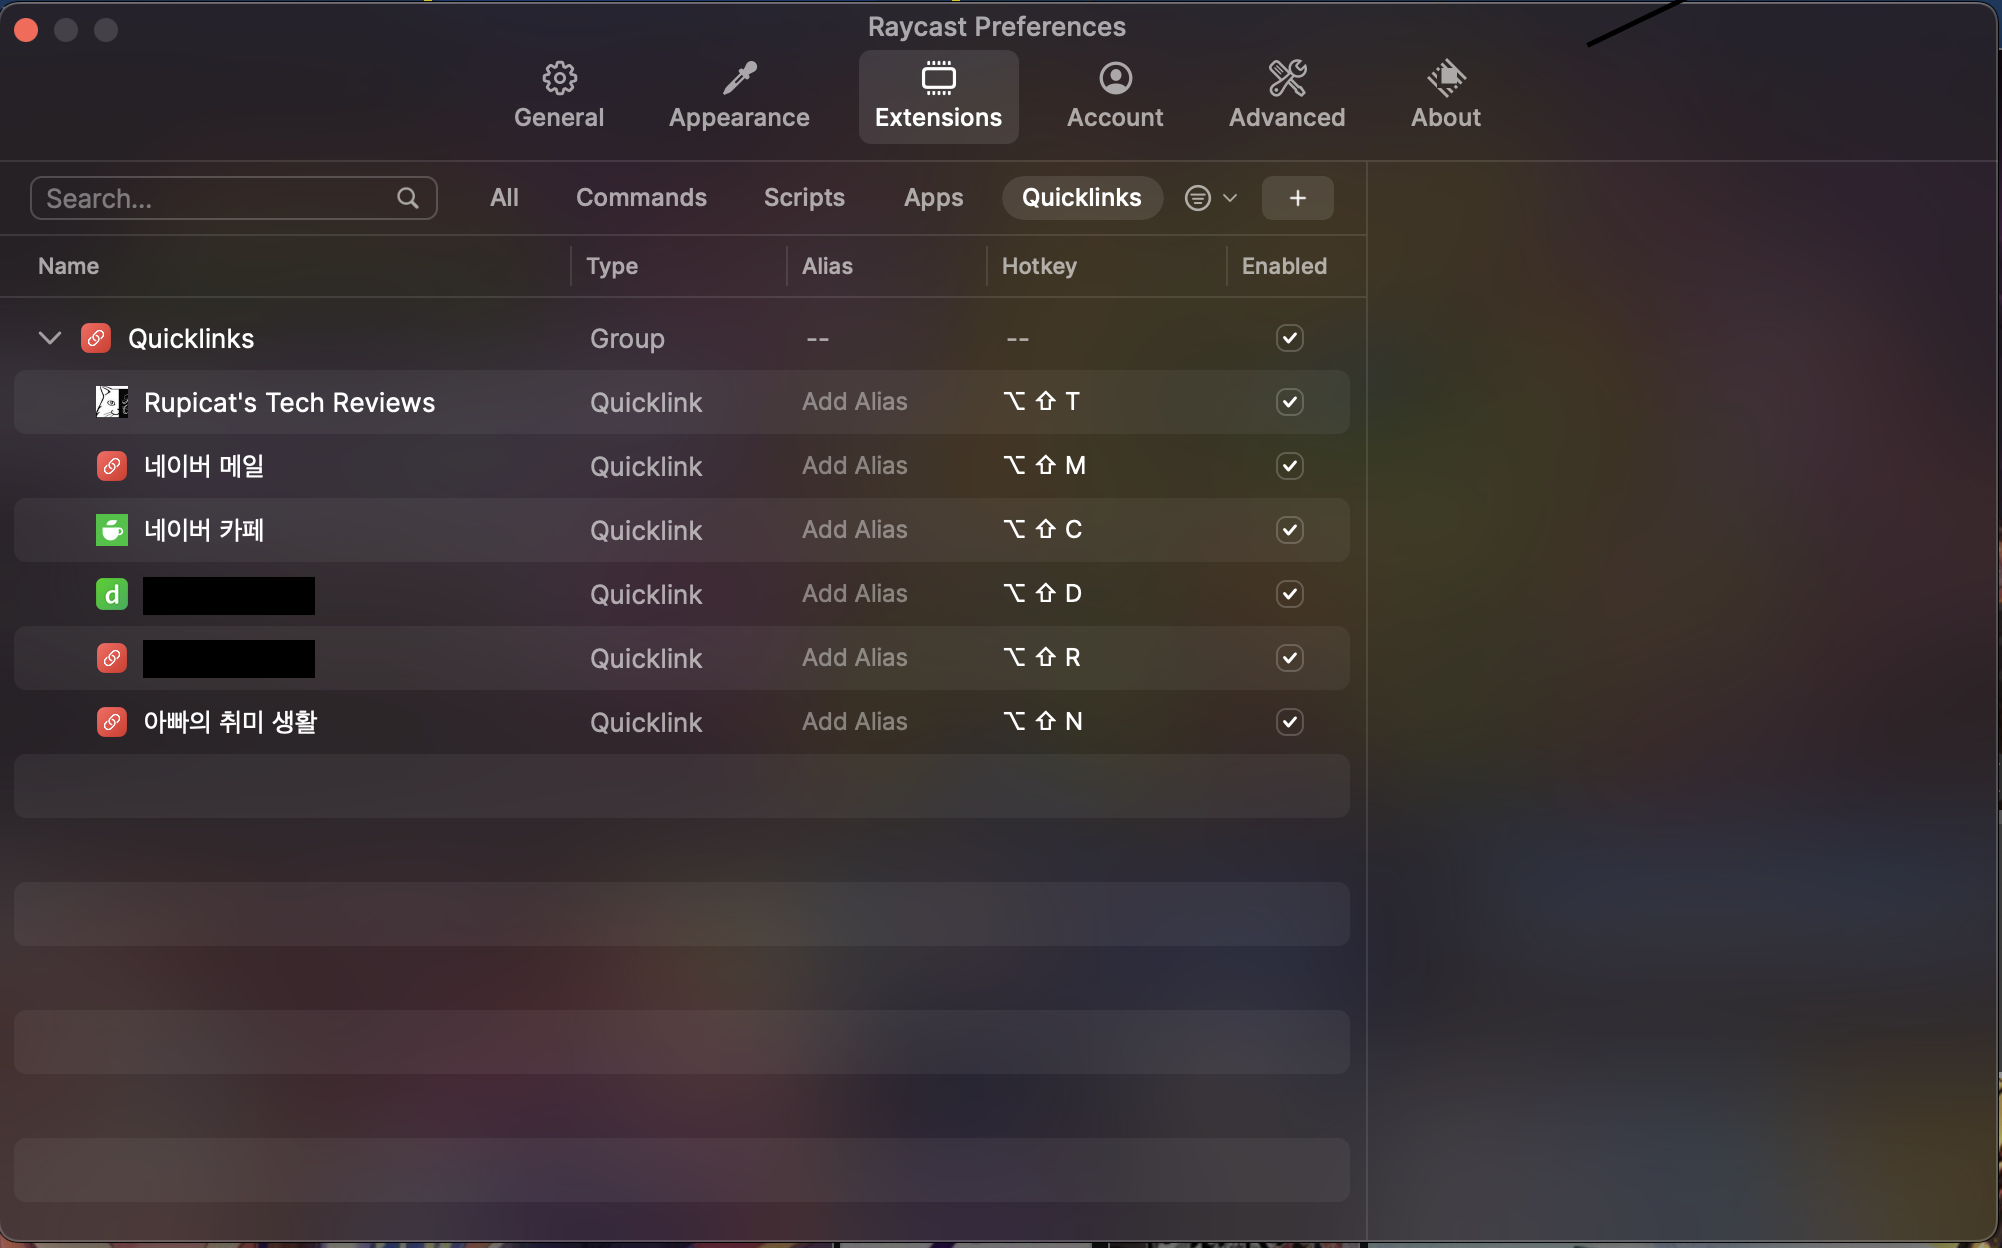The height and width of the screenshot is (1248, 2002).
Task: Open the filter options dropdown
Action: (x=1210, y=198)
